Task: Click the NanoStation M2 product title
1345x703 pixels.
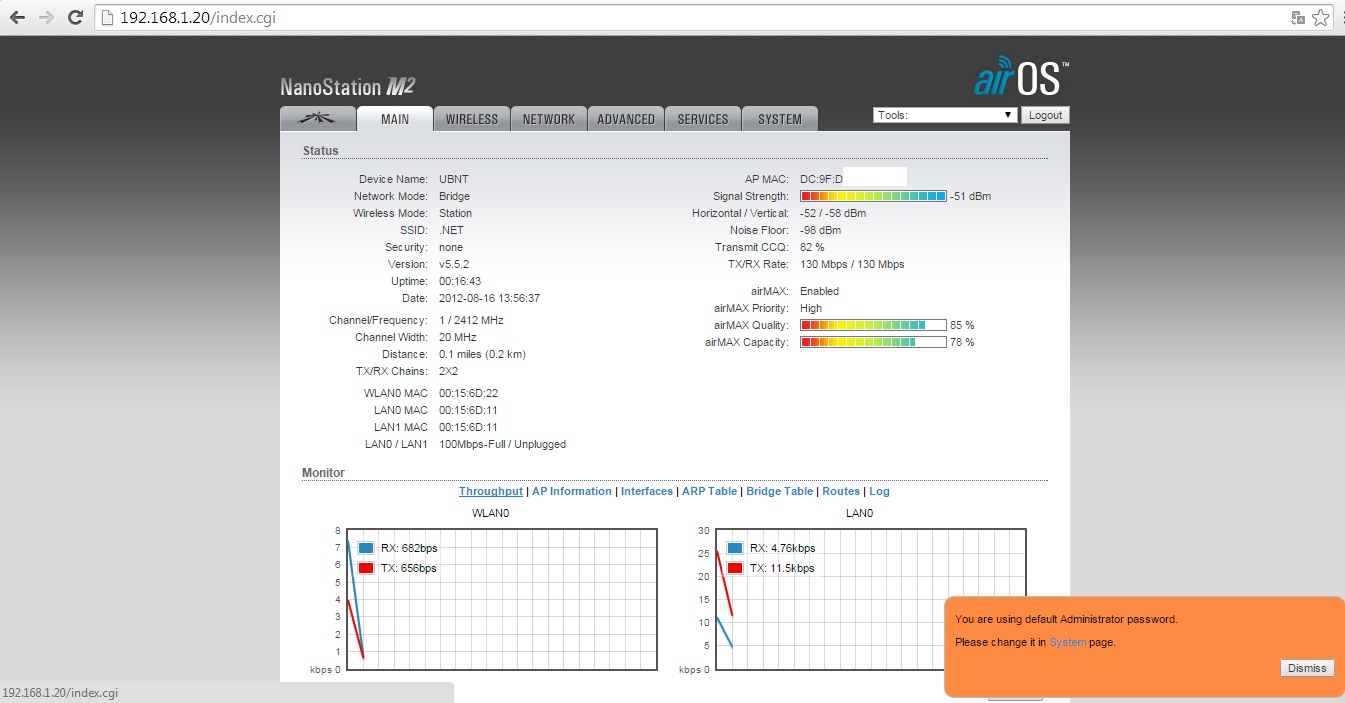Action: (x=348, y=87)
